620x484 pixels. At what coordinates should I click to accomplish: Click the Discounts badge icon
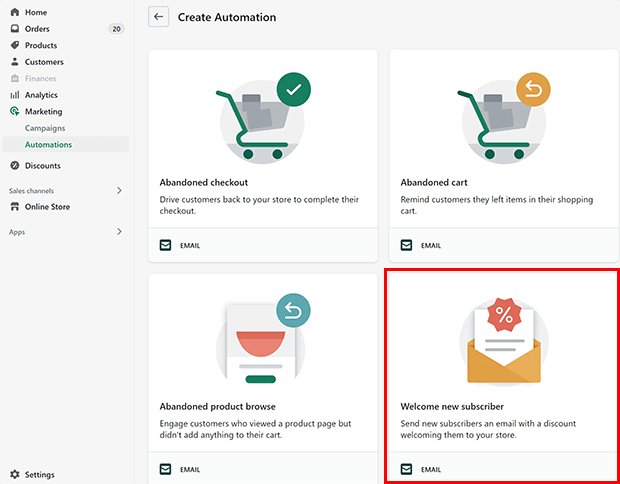point(15,166)
